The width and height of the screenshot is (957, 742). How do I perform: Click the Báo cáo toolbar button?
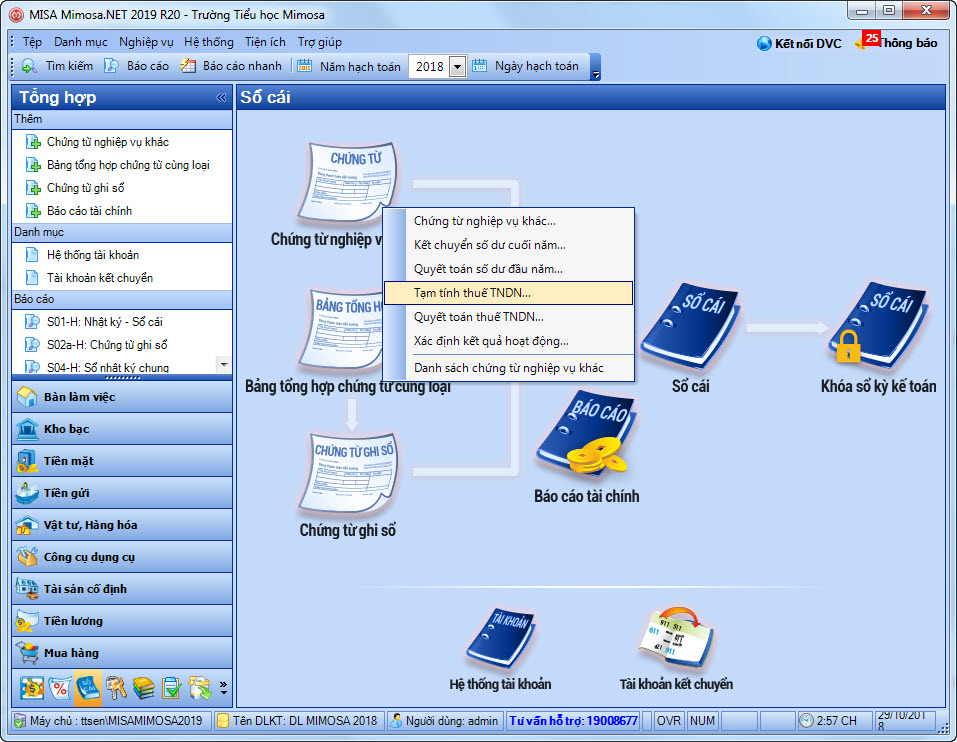(137, 66)
